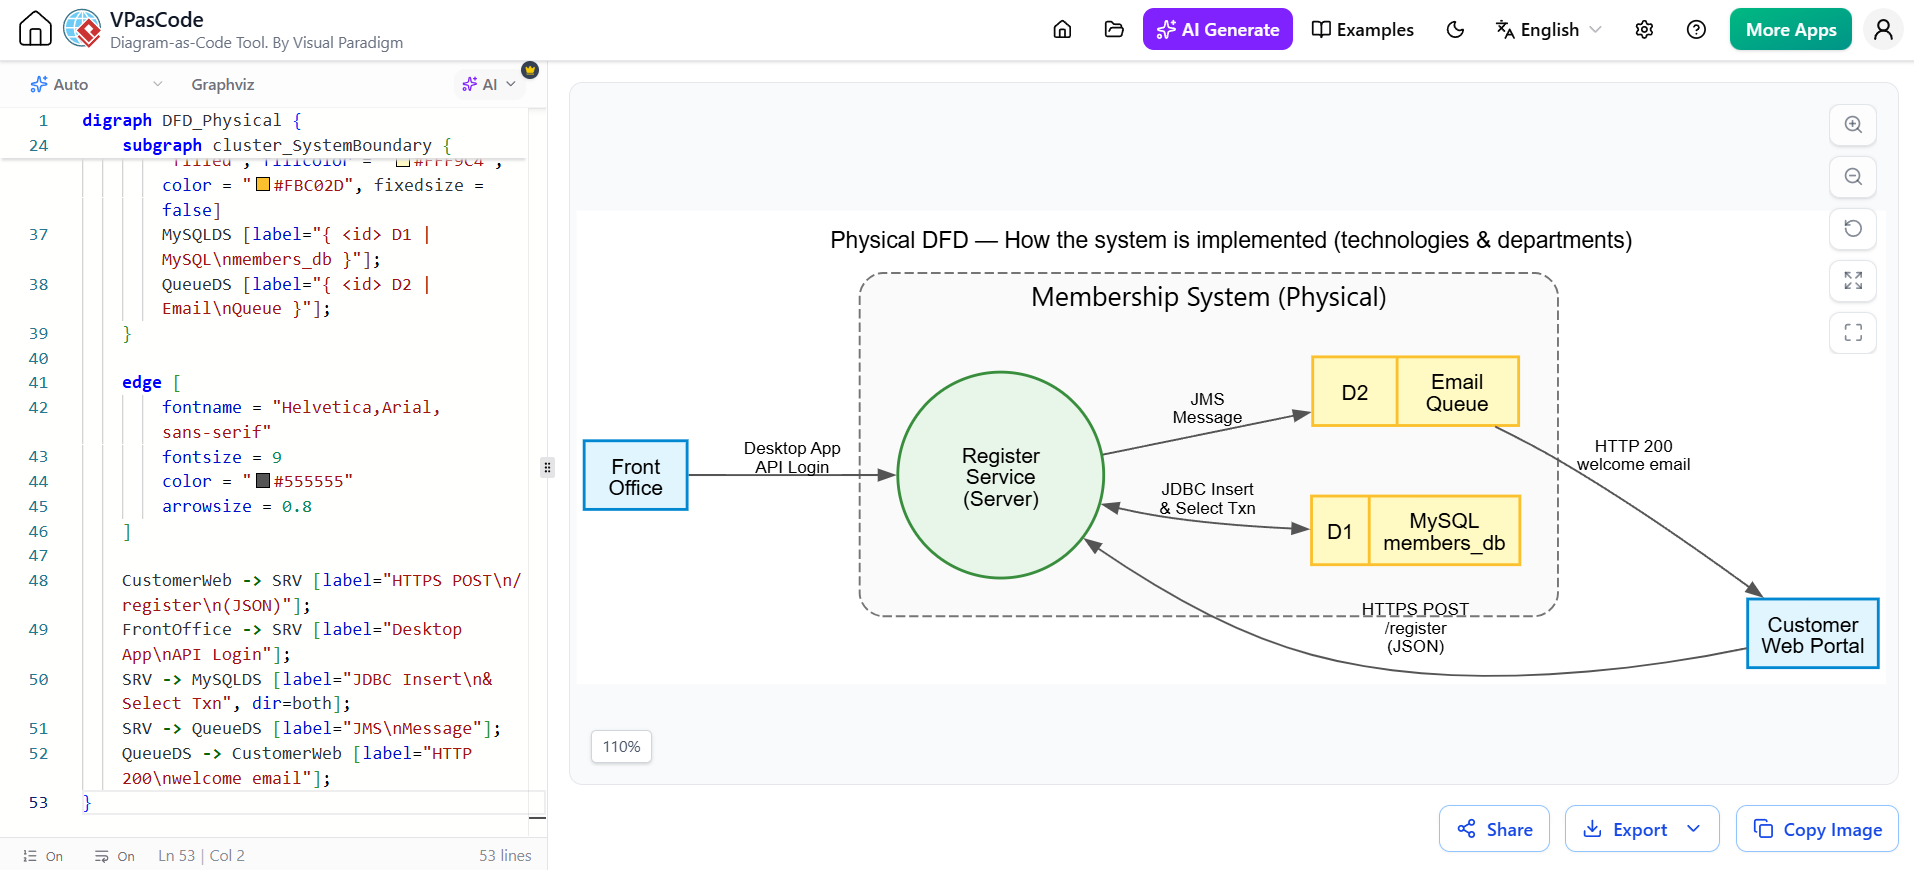Click the closing brace on line 53

click(87, 802)
